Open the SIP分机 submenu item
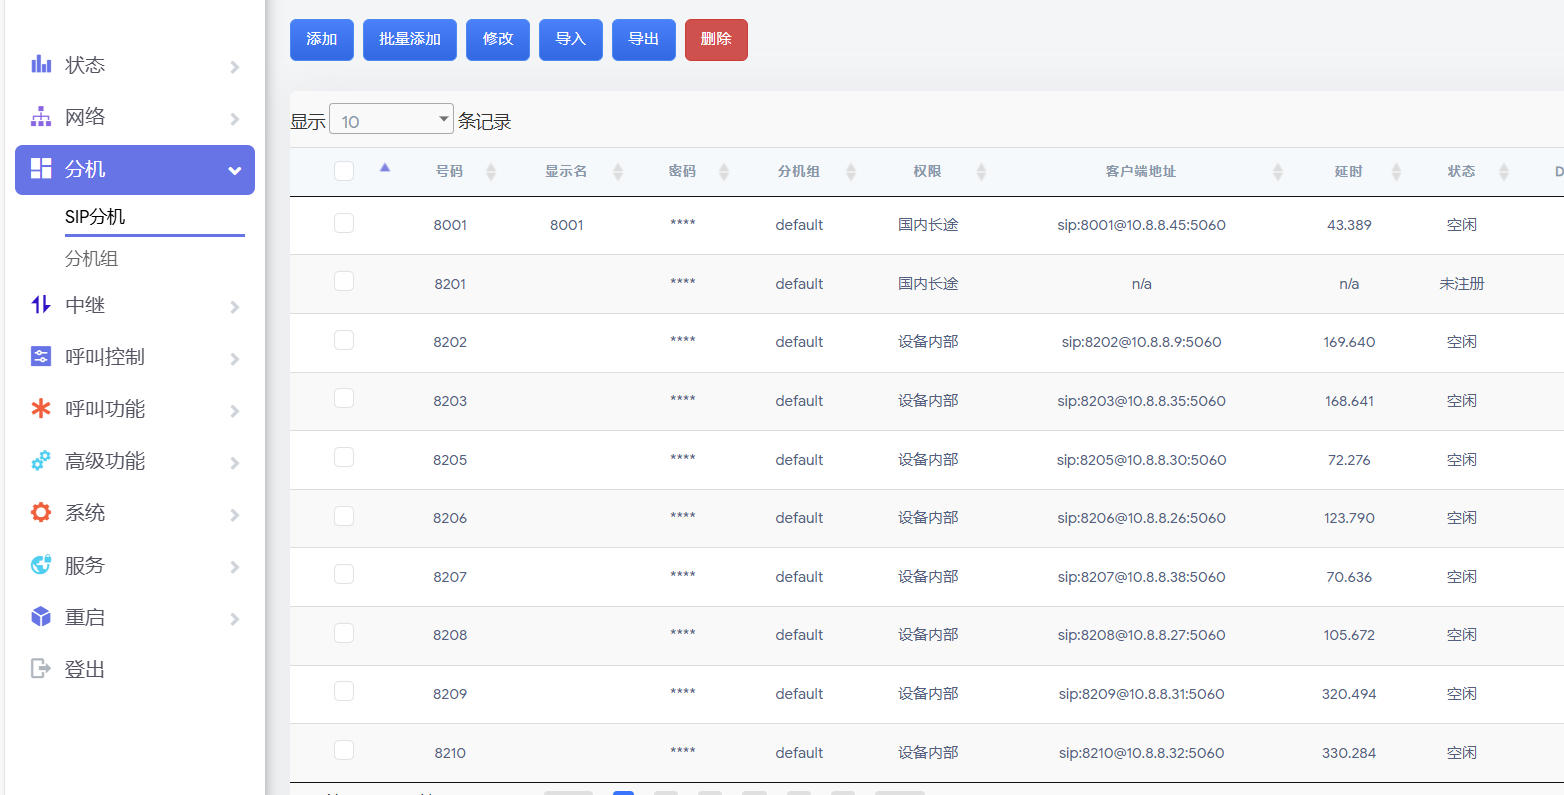The image size is (1564, 795). pos(95,217)
